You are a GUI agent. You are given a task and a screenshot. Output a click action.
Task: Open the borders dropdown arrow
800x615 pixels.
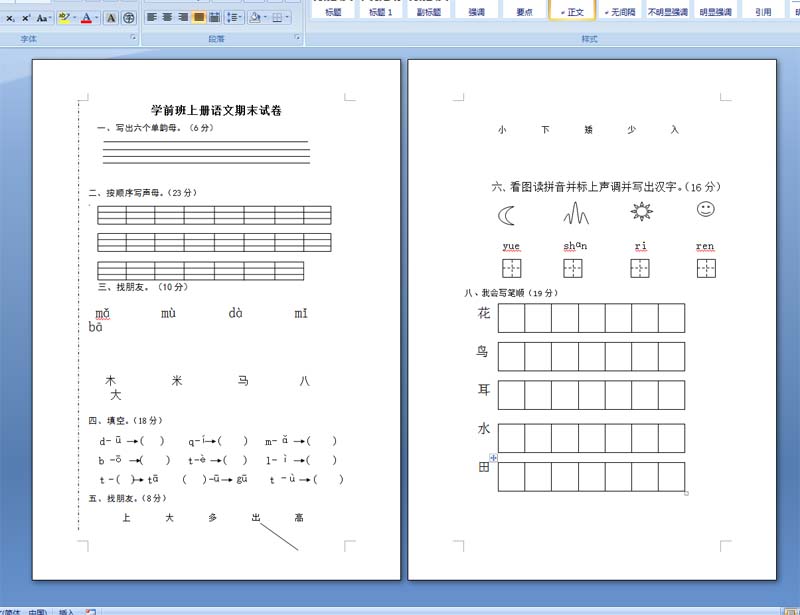[288, 18]
